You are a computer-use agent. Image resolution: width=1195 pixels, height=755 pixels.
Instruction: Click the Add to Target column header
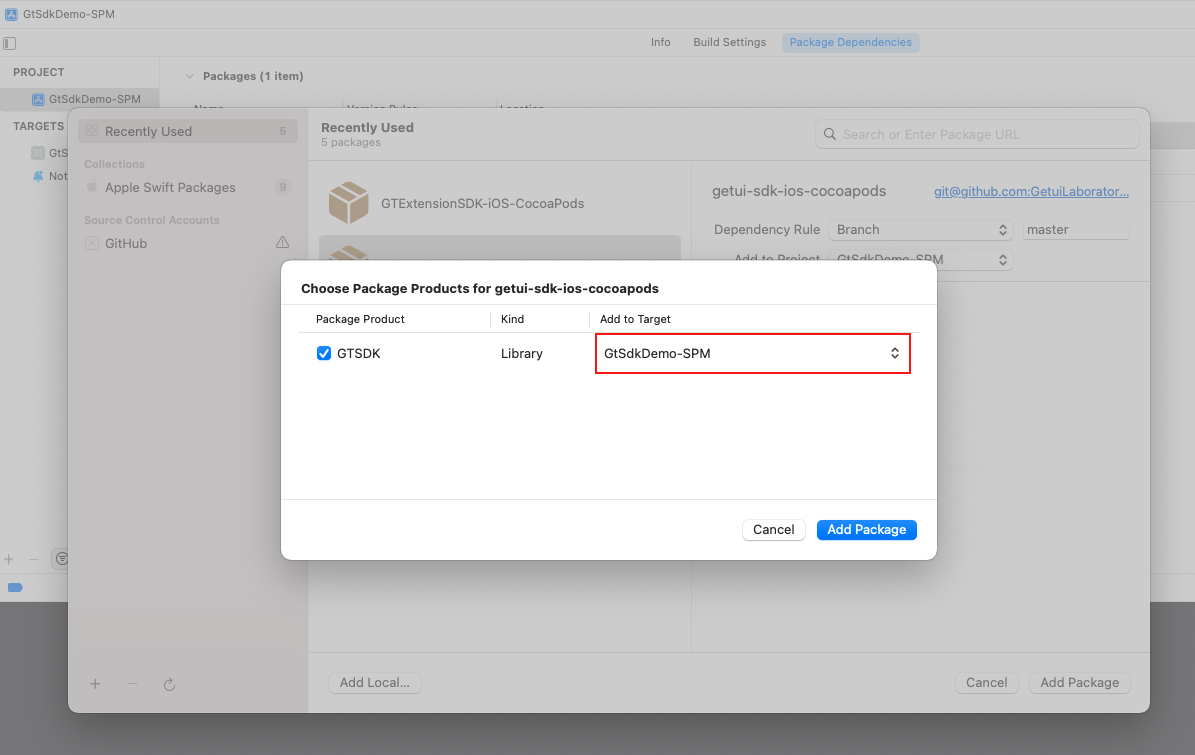click(635, 319)
